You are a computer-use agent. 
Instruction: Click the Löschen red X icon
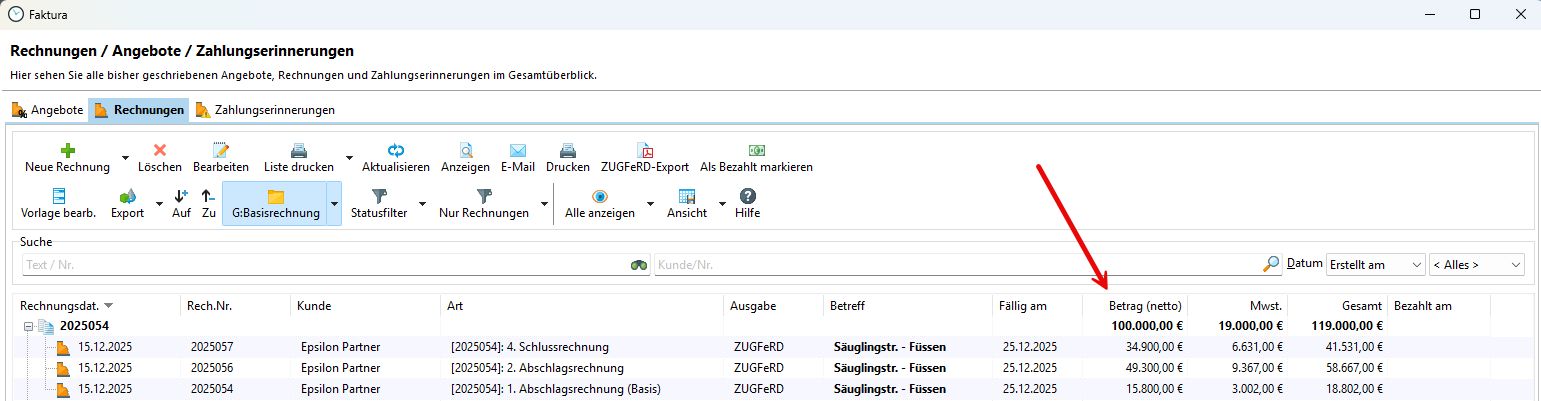(x=159, y=151)
